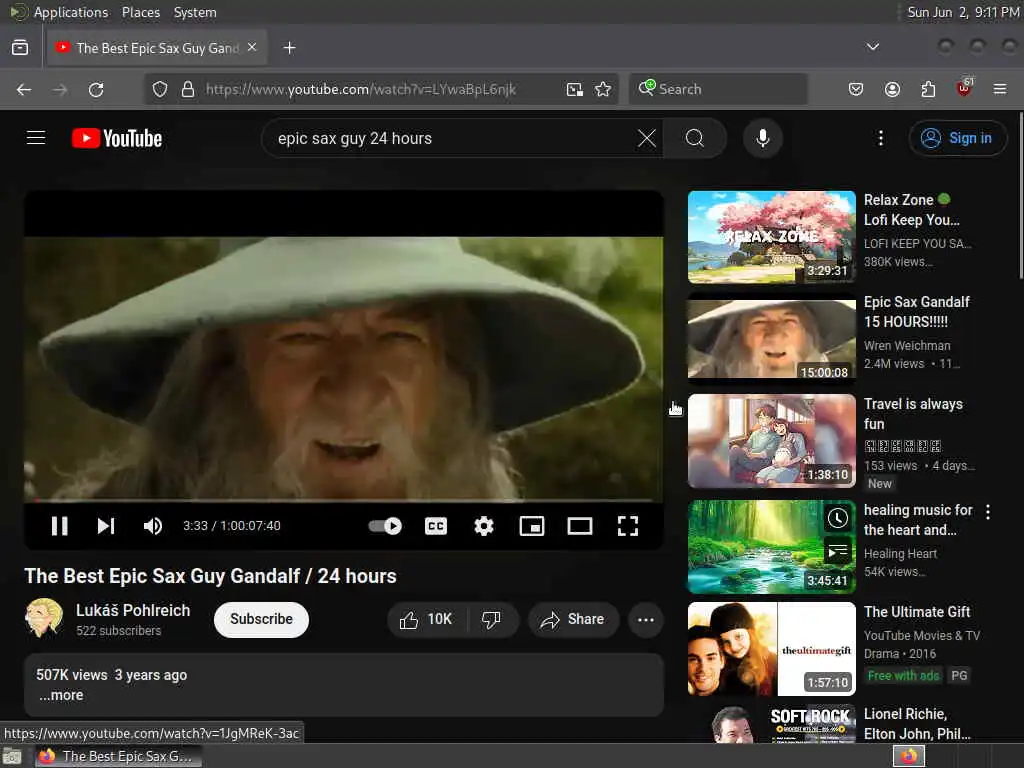The width and height of the screenshot is (1024, 768).
Task: Open video settings gear
Action: point(484,526)
